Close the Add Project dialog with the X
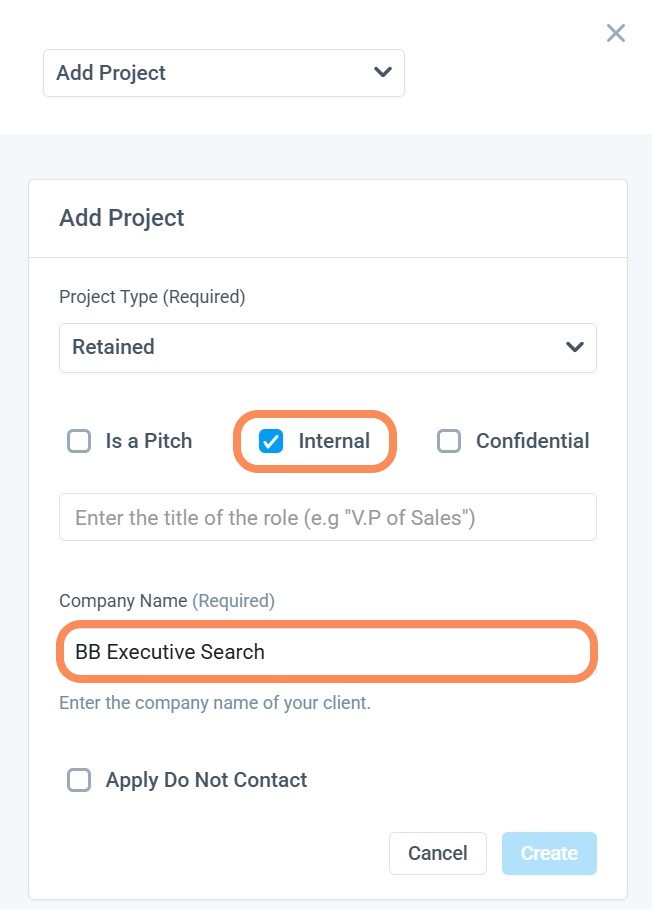This screenshot has width=652, height=909. point(616,33)
